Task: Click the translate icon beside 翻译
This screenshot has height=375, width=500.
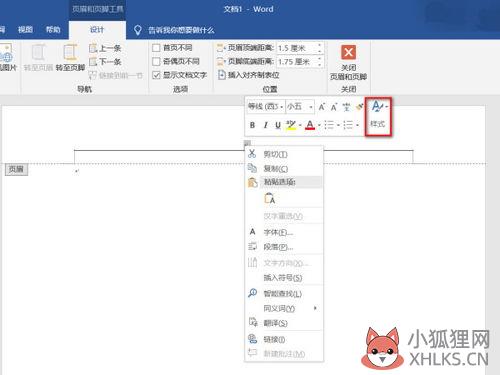Action: [253, 322]
